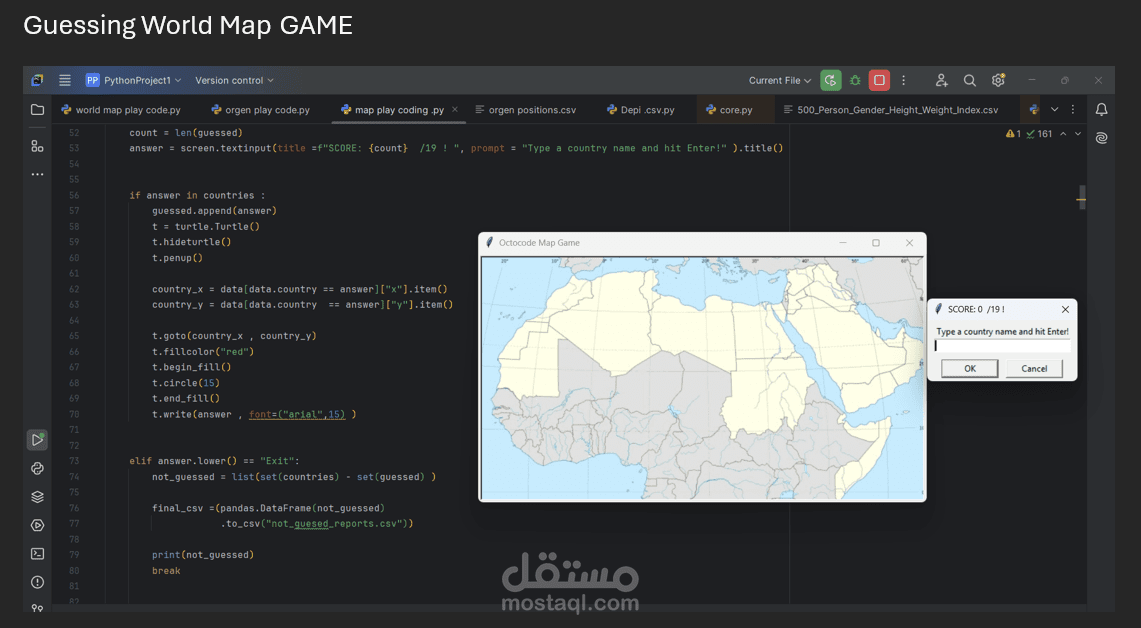The height and width of the screenshot is (628, 1141).
Task: Run the current file using the green Run icon
Action: point(831,80)
